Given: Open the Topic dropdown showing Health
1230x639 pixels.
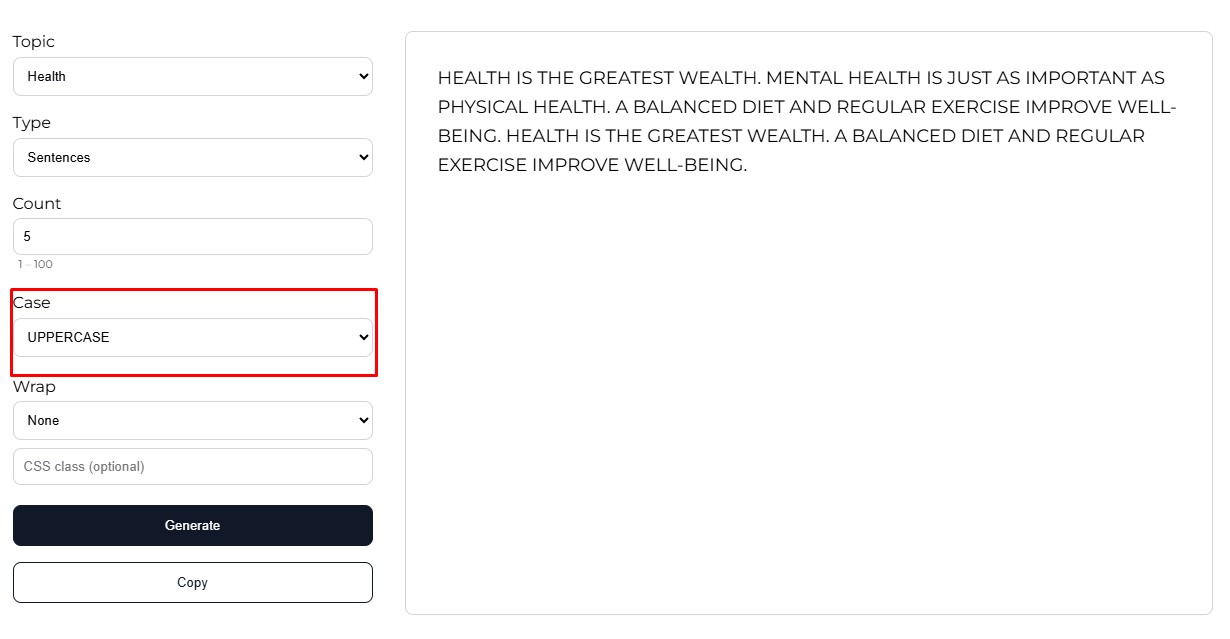Looking at the screenshot, I should pyautogui.click(x=192, y=76).
